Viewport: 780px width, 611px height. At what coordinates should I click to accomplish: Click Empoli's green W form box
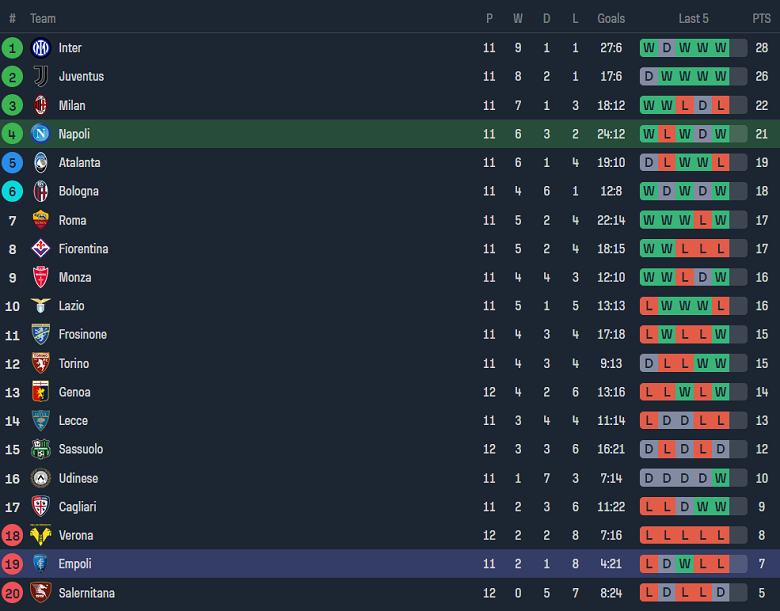click(684, 564)
